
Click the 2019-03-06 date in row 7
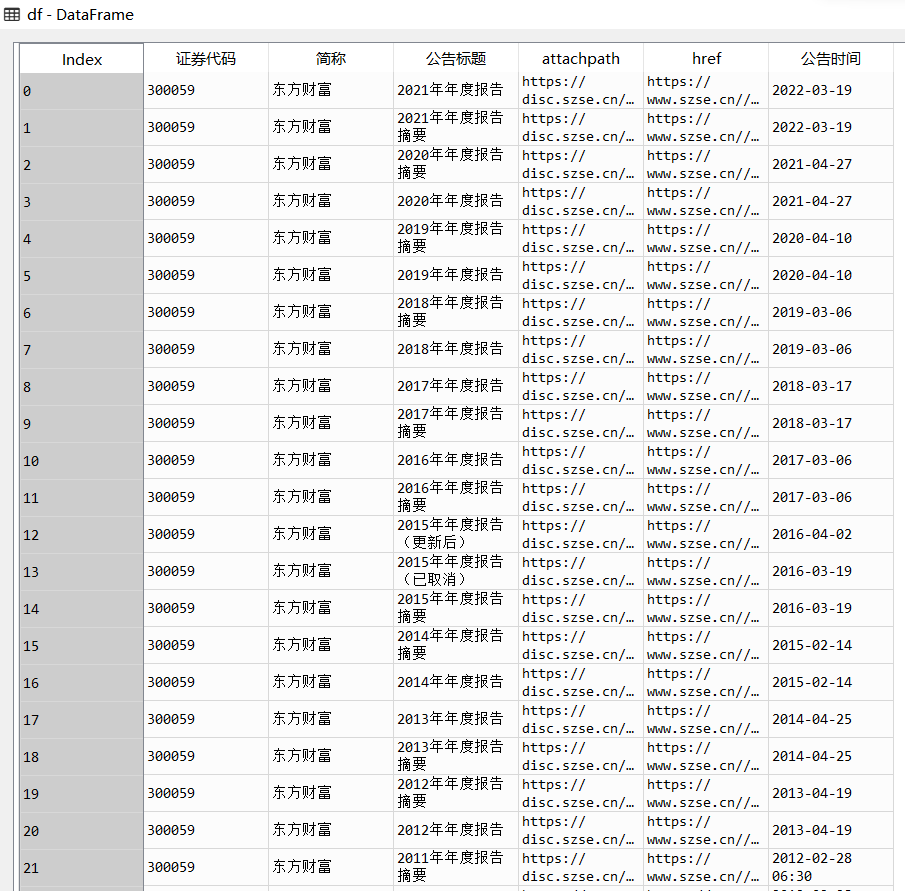point(831,349)
